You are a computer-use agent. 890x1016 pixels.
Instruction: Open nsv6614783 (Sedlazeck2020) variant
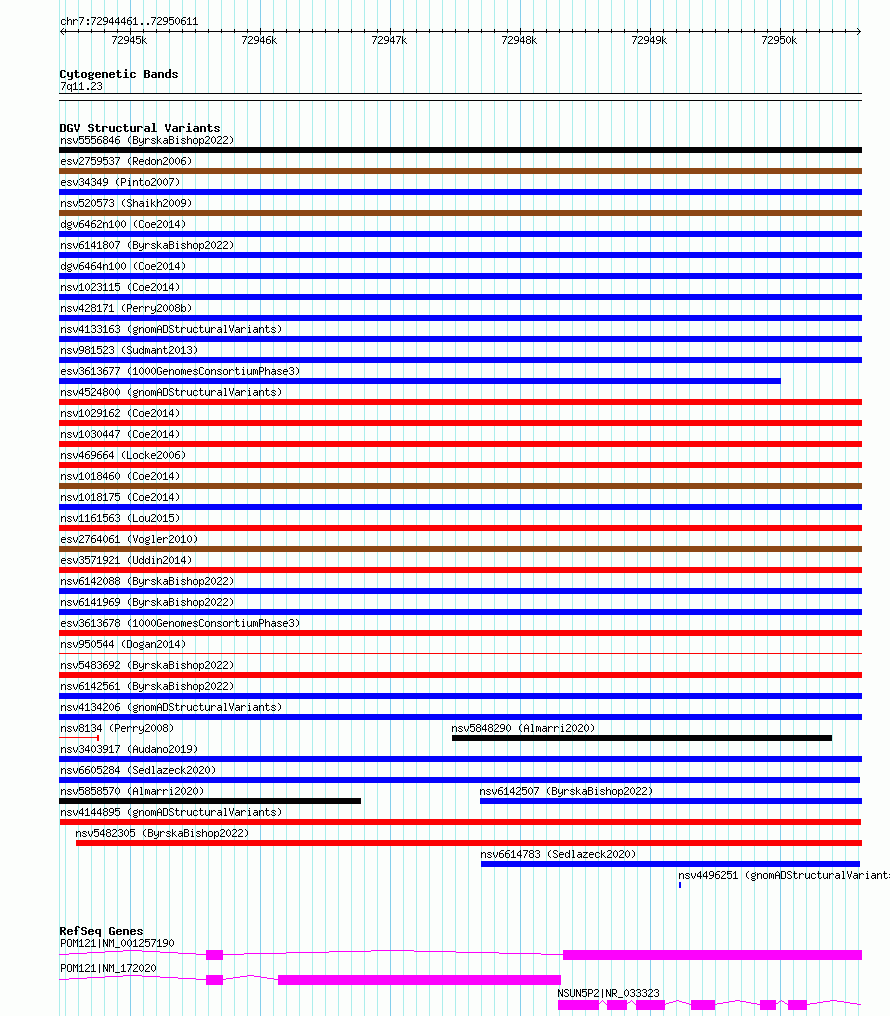point(558,854)
